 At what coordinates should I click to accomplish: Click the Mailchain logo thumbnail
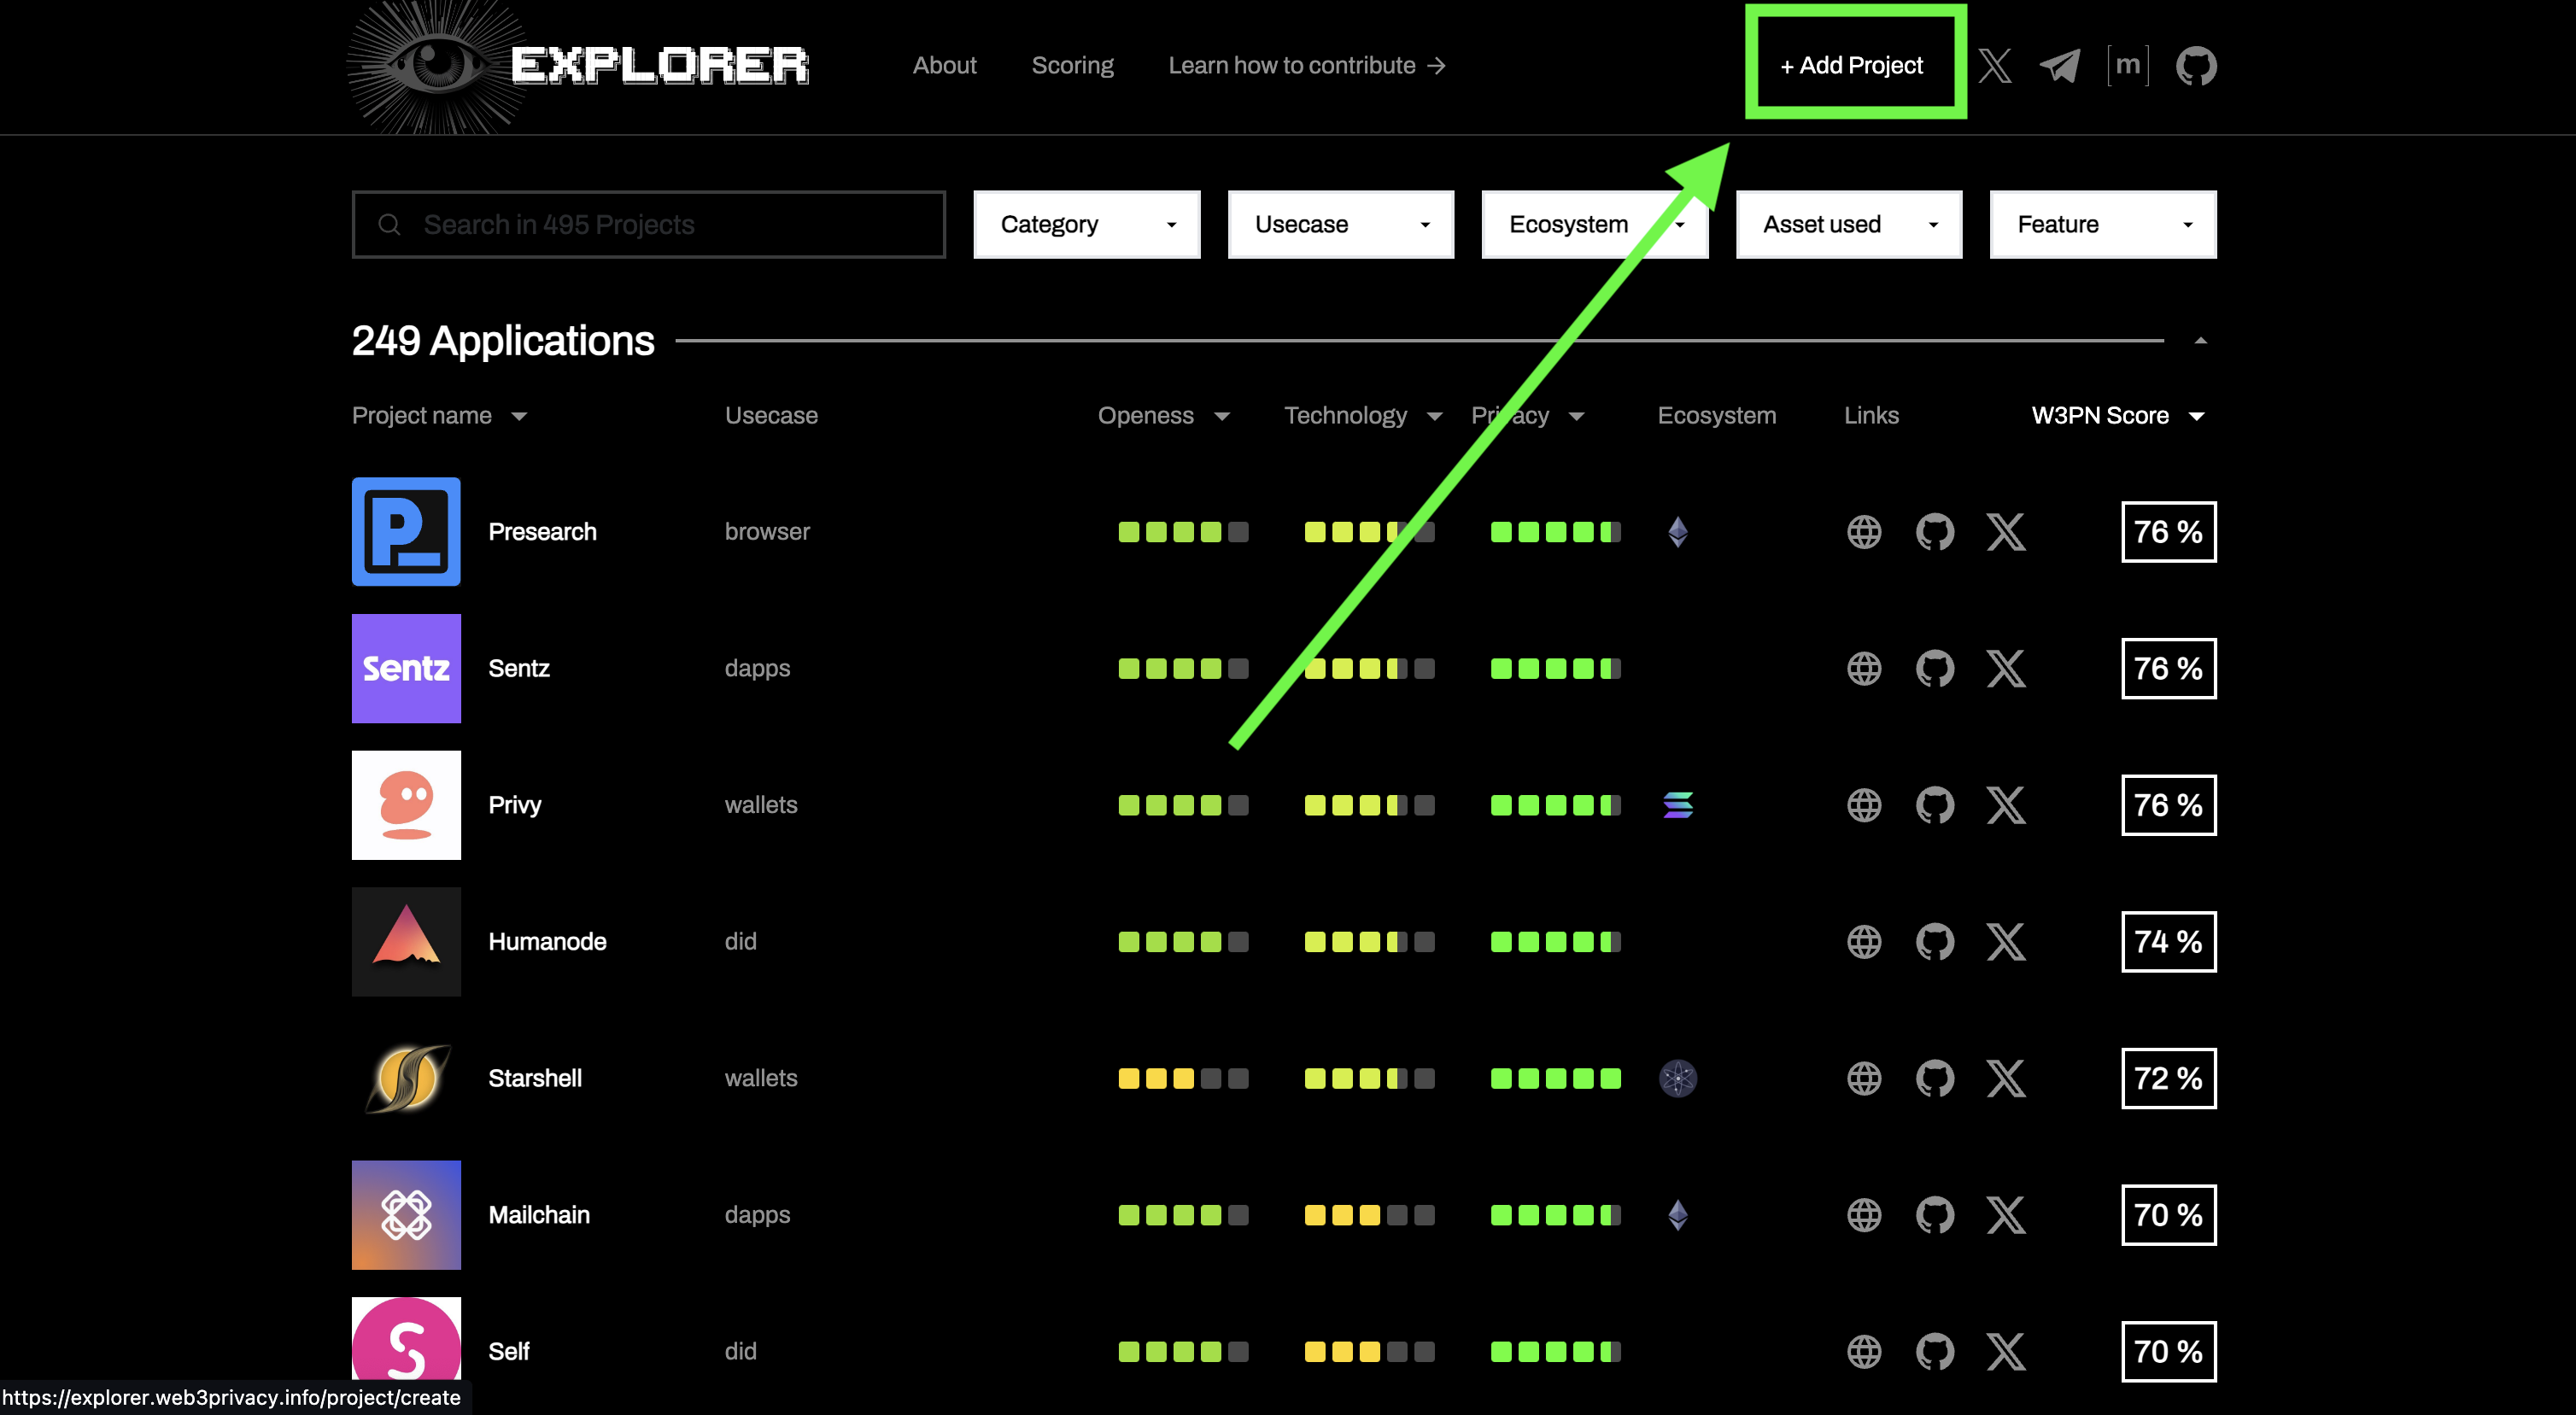[406, 1215]
